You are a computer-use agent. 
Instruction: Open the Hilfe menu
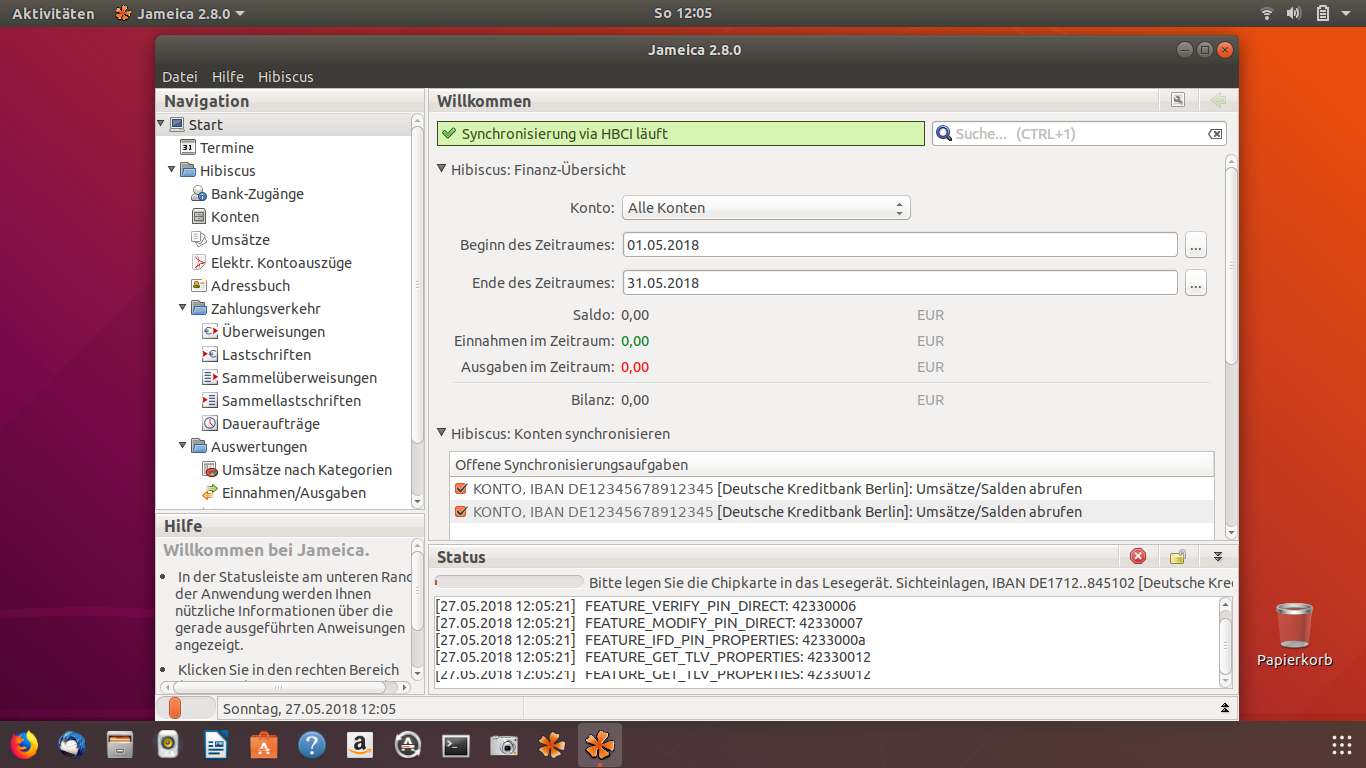(228, 77)
